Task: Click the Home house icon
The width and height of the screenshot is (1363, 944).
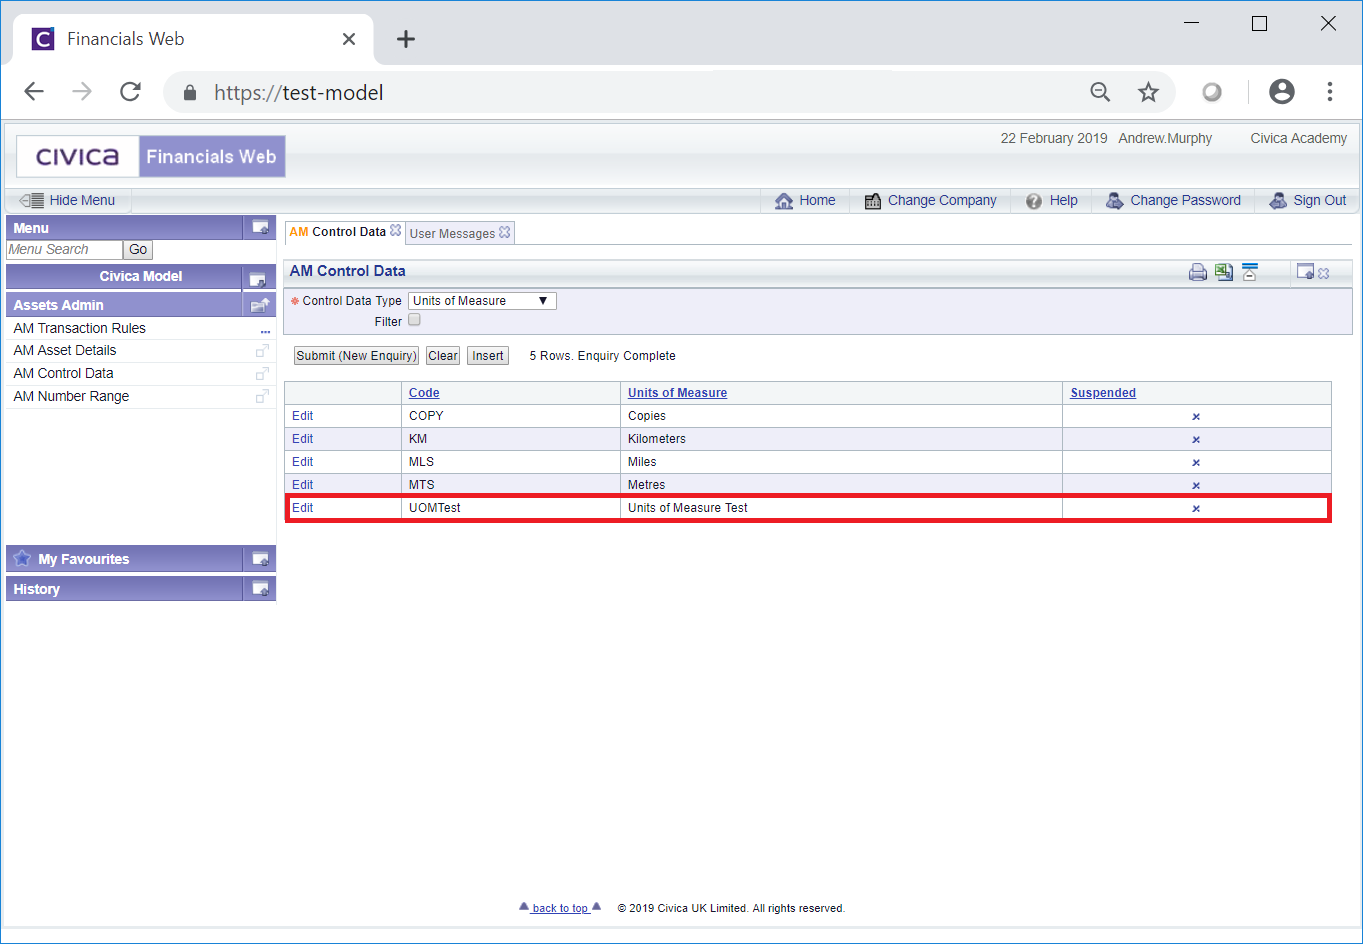Action: click(784, 201)
